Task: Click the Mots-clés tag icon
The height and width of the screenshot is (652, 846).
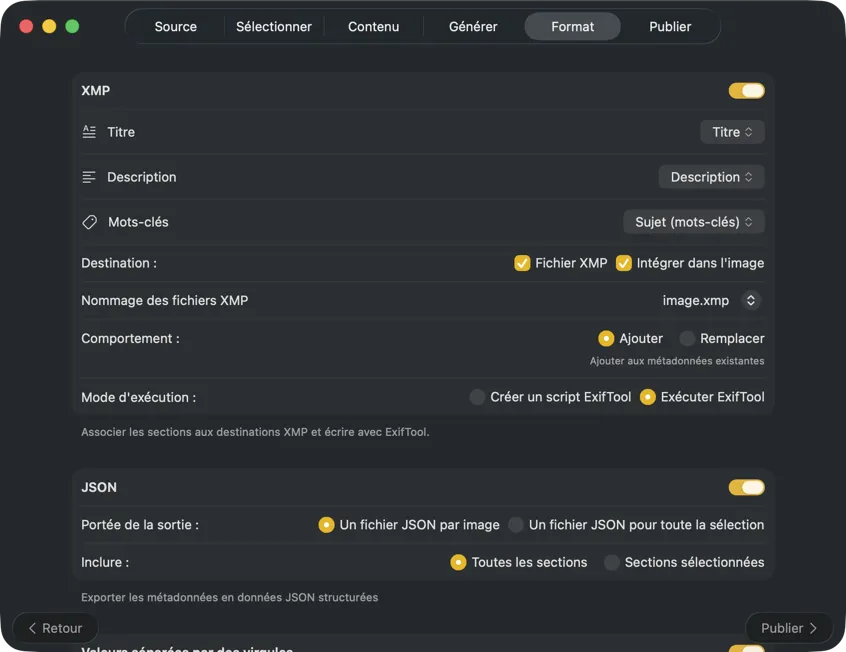Action: 89,222
